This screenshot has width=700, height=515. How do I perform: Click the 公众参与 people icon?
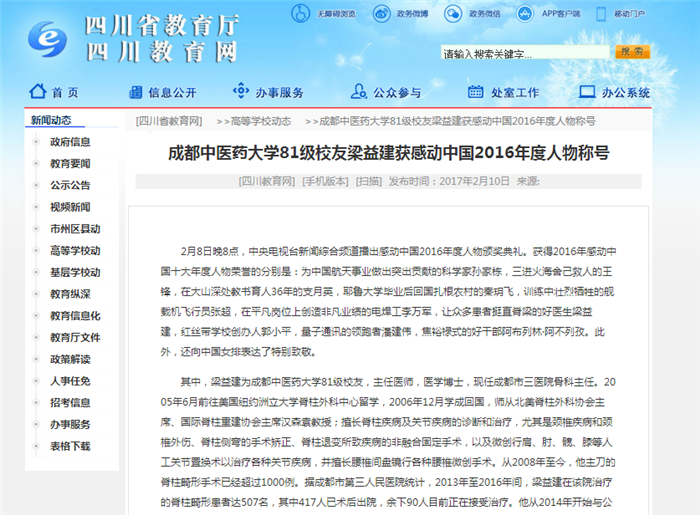coord(359,92)
